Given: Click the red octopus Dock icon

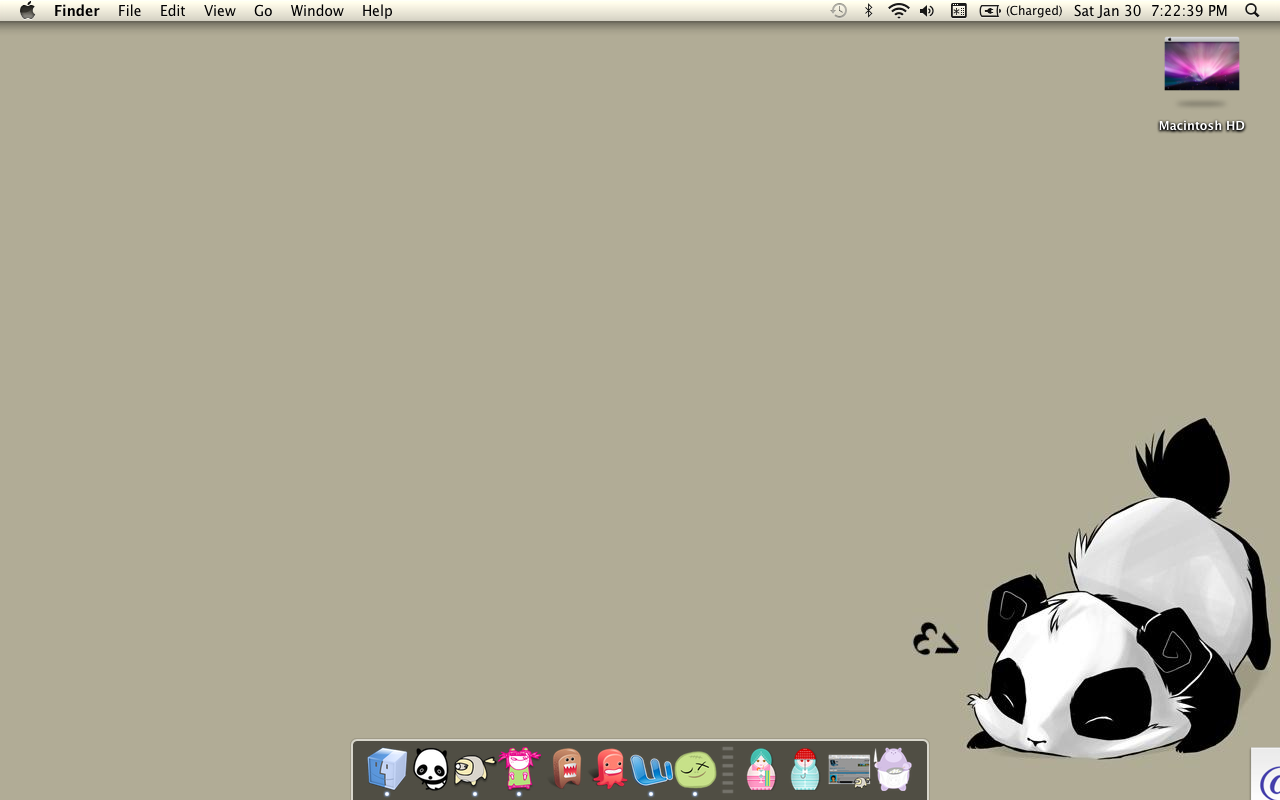Looking at the screenshot, I should 608,769.
